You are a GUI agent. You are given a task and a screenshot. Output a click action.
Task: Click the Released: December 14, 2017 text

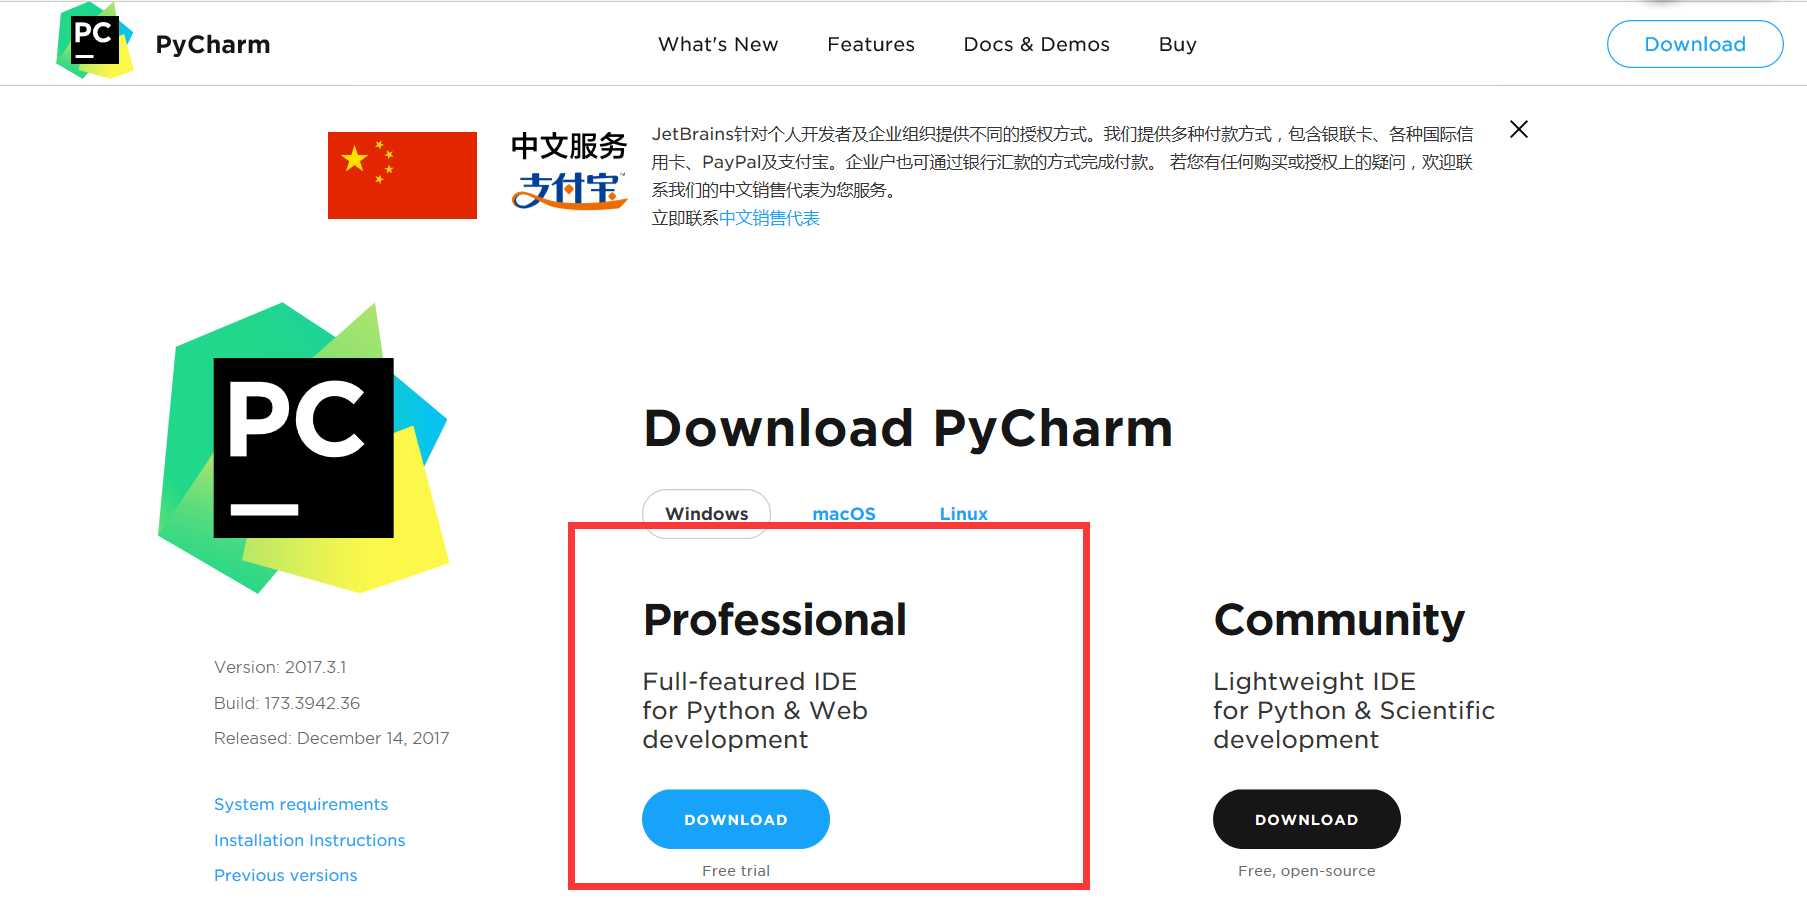(x=332, y=738)
